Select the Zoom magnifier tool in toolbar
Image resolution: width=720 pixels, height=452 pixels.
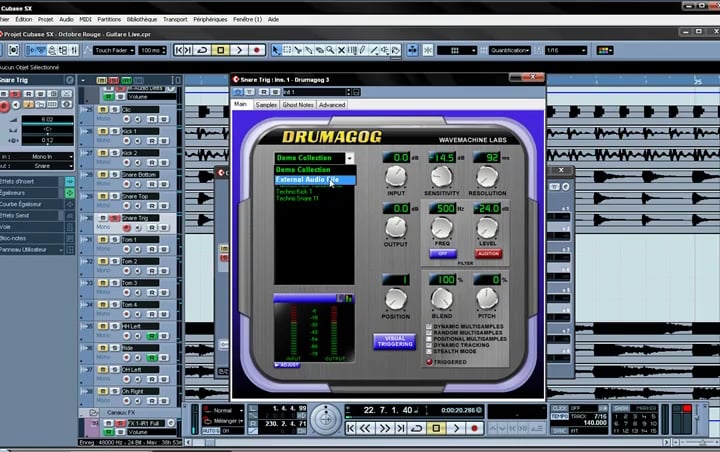click(x=330, y=50)
